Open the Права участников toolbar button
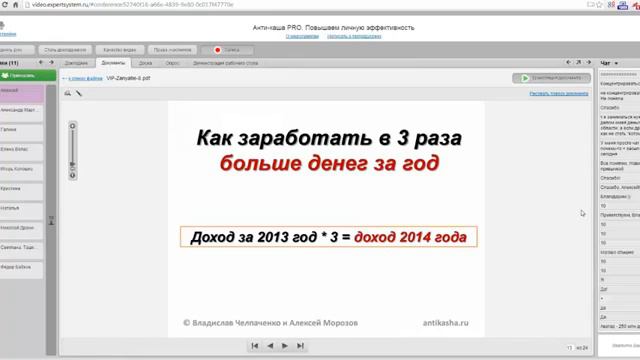This screenshot has width=640, height=360. (172, 50)
